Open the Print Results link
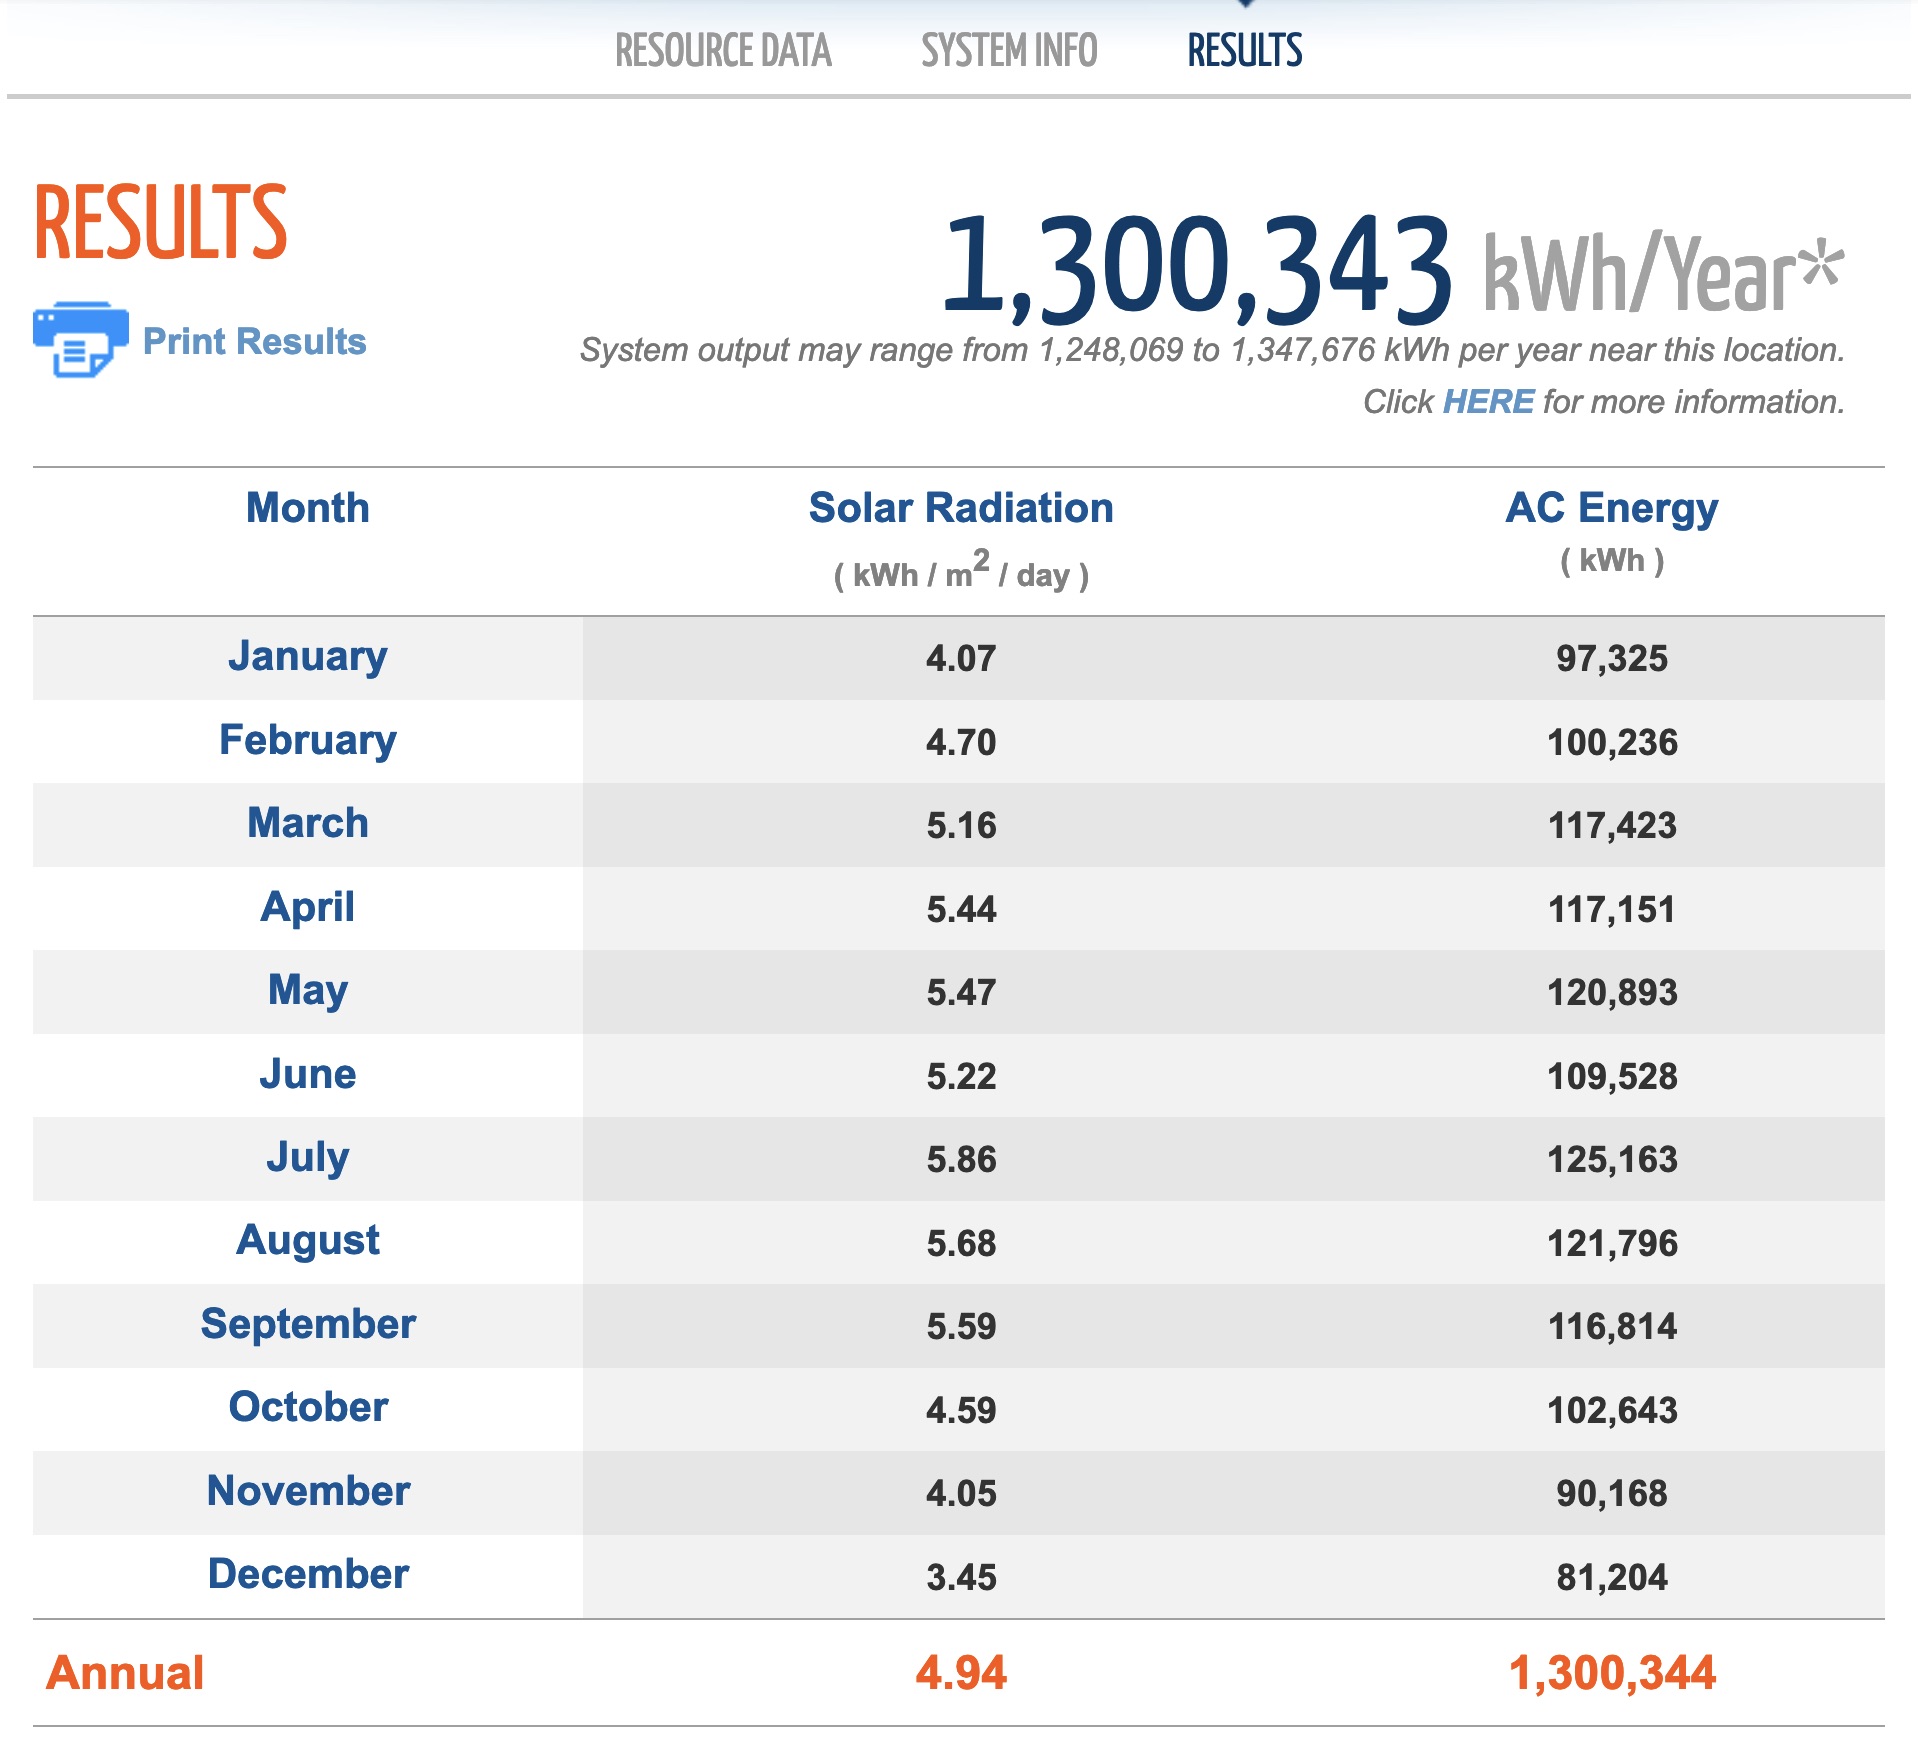This screenshot has width=1918, height=1740. pos(254,341)
